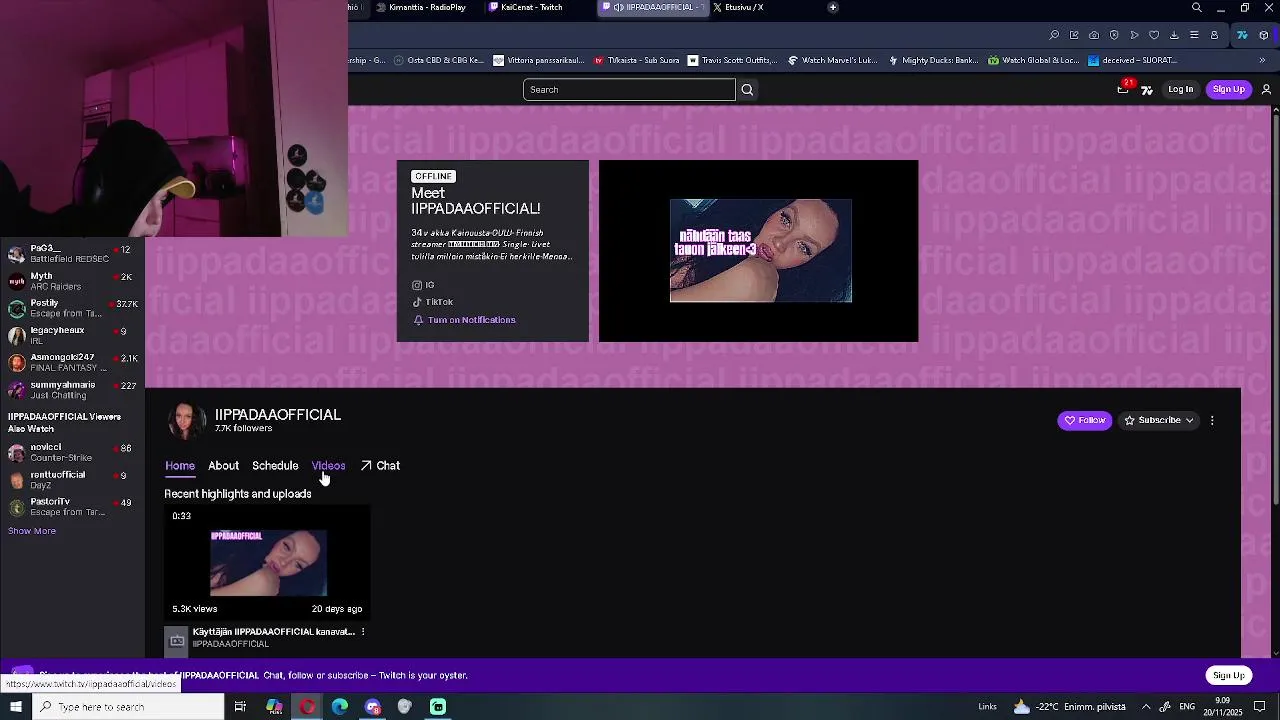1280x720 pixels.
Task: Open the Windows Start menu
Action: [15, 707]
